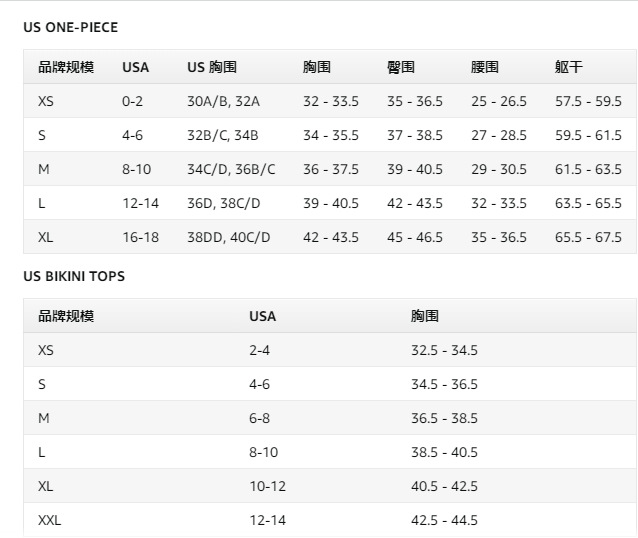Select the 32.5 - 34.5 bikini bust cell
The height and width of the screenshot is (538, 638).
(x=444, y=350)
